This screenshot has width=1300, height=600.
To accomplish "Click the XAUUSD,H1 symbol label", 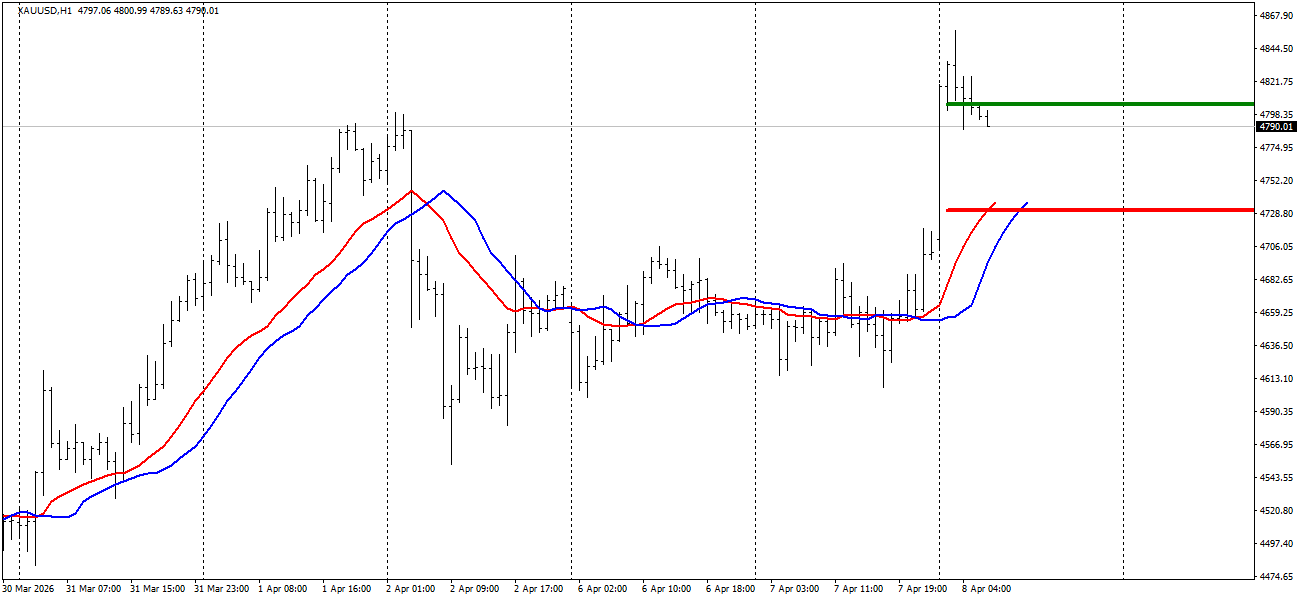I will (44, 10).
